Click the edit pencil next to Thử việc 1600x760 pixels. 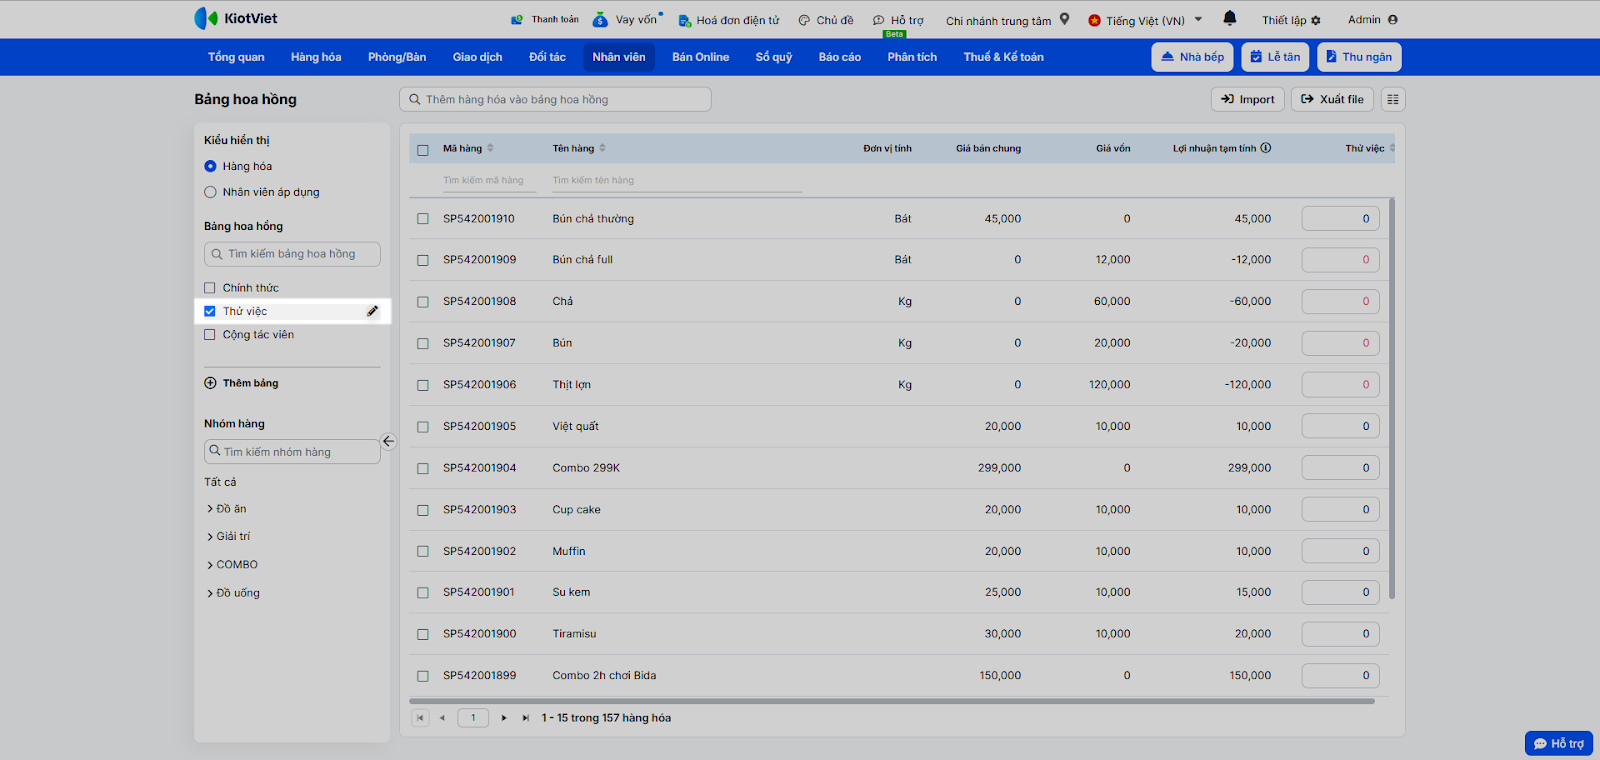coord(372,311)
